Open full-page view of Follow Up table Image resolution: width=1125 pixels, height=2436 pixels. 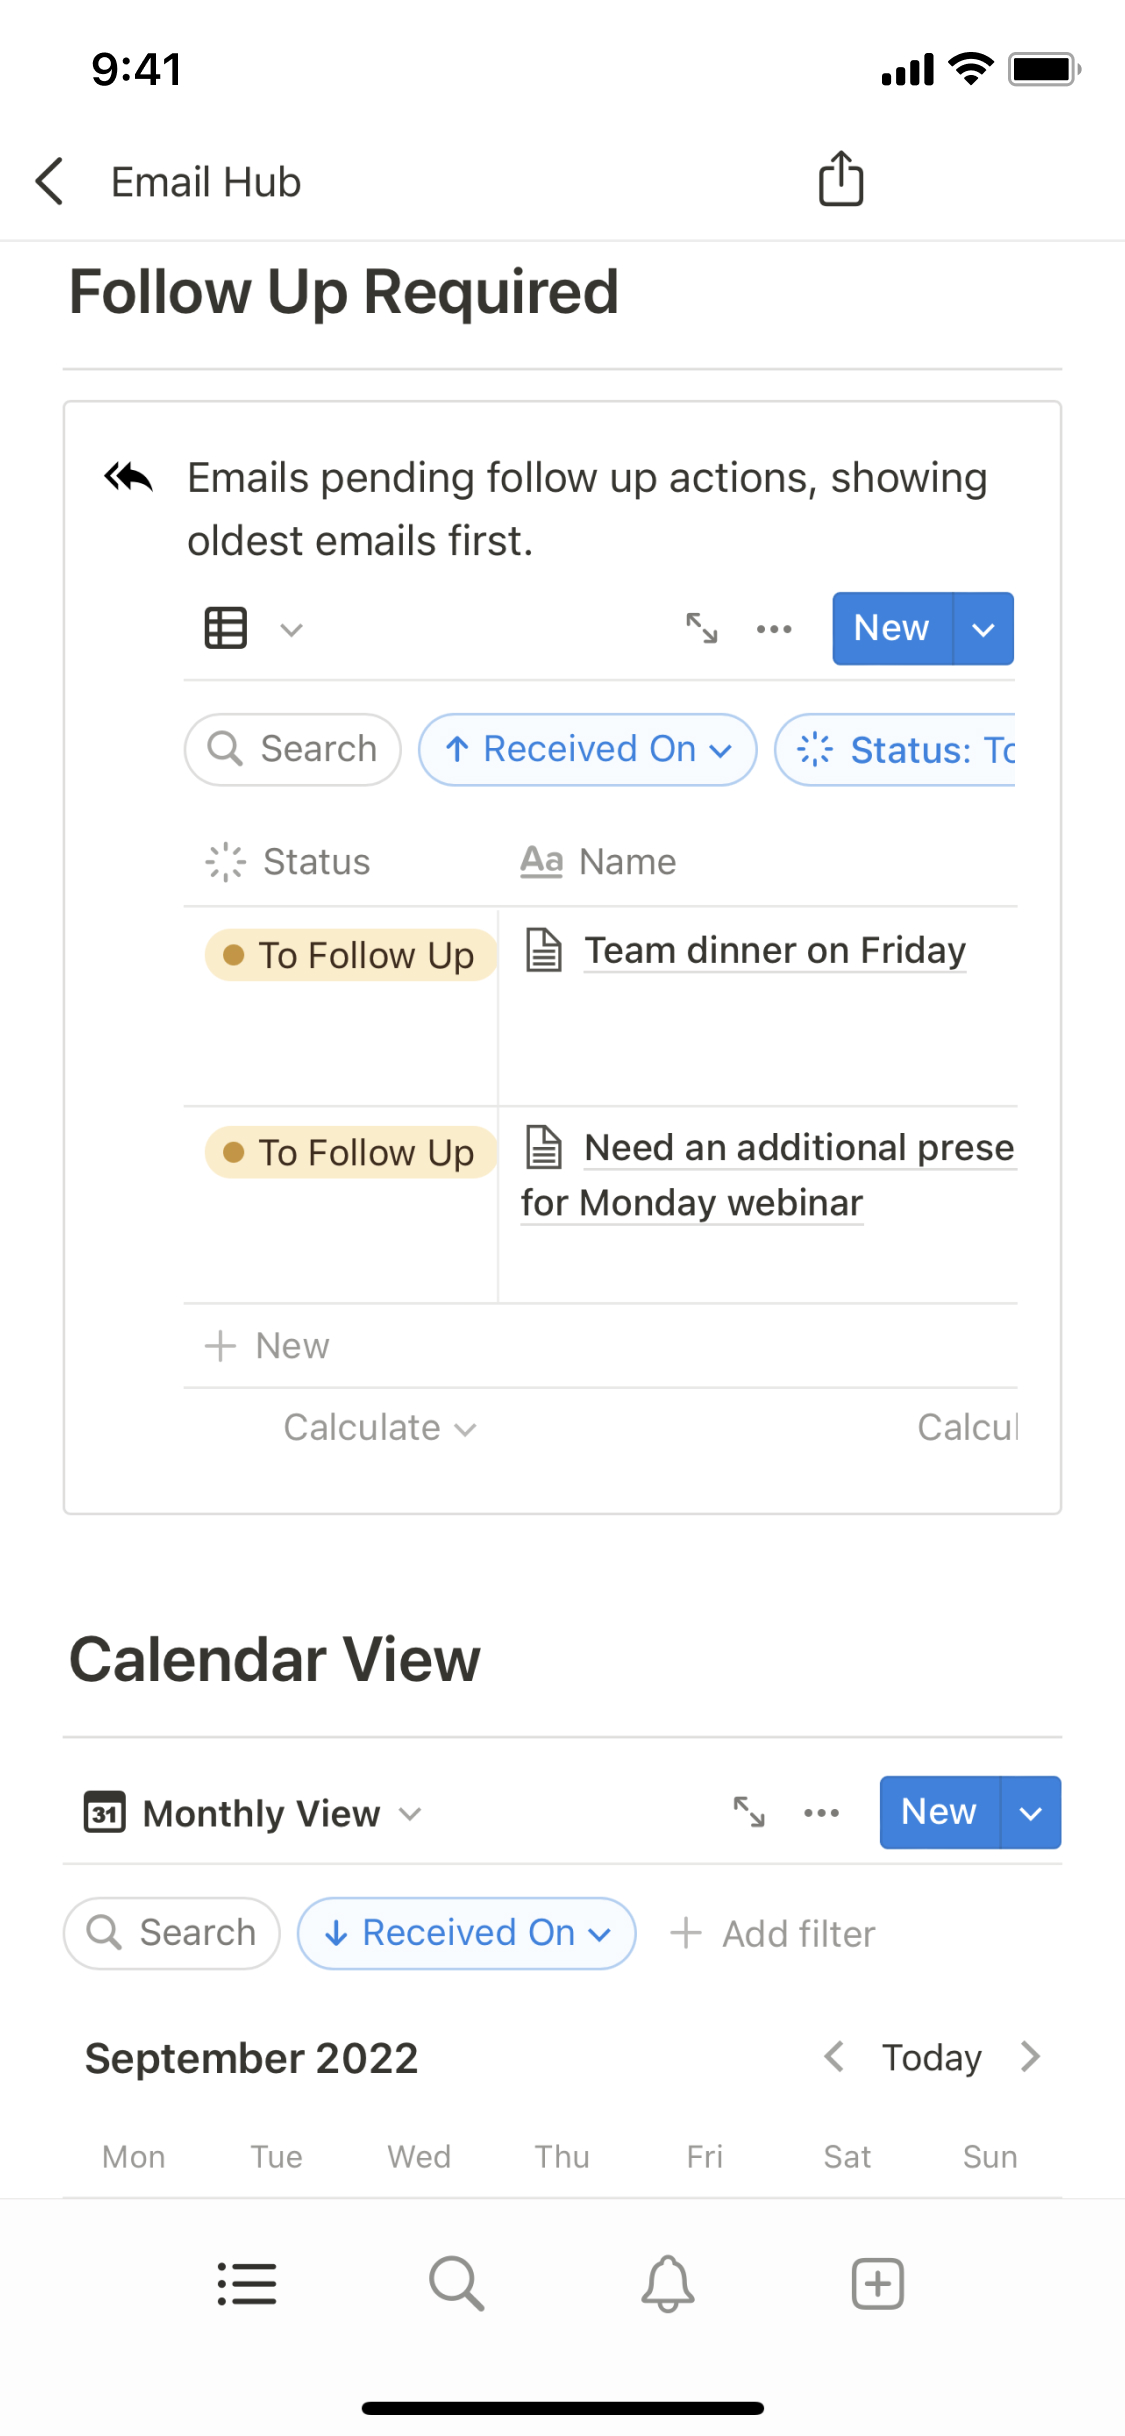(701, 629)
